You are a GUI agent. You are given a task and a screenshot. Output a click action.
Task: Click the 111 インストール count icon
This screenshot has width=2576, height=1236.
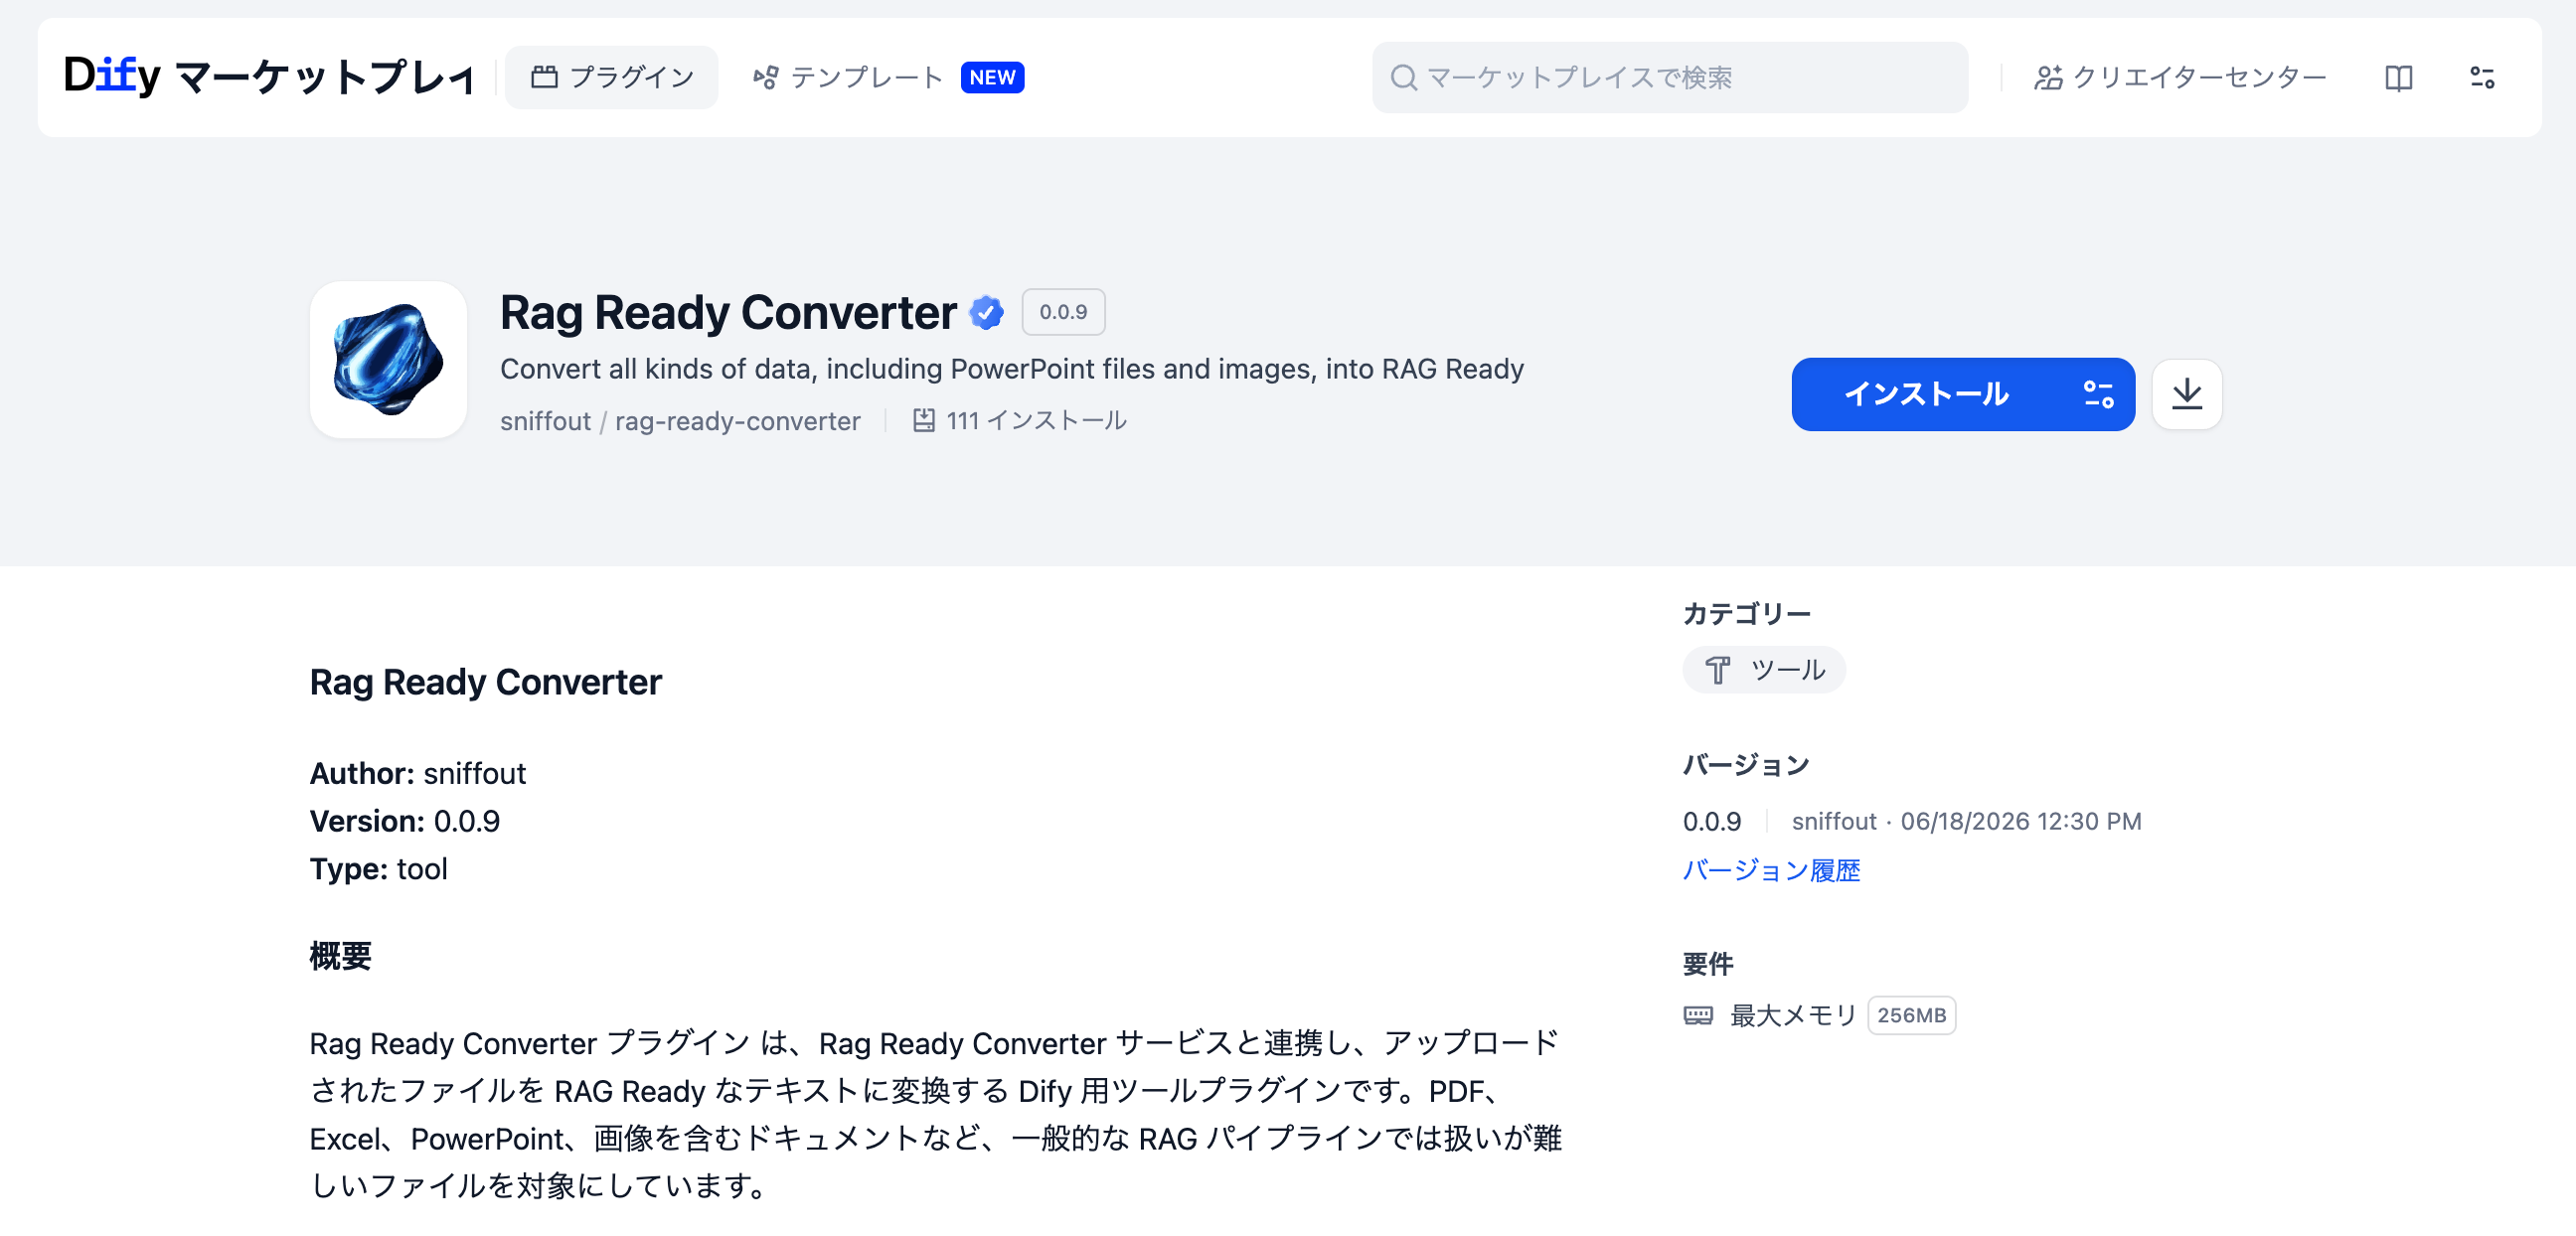click(923, 420)
